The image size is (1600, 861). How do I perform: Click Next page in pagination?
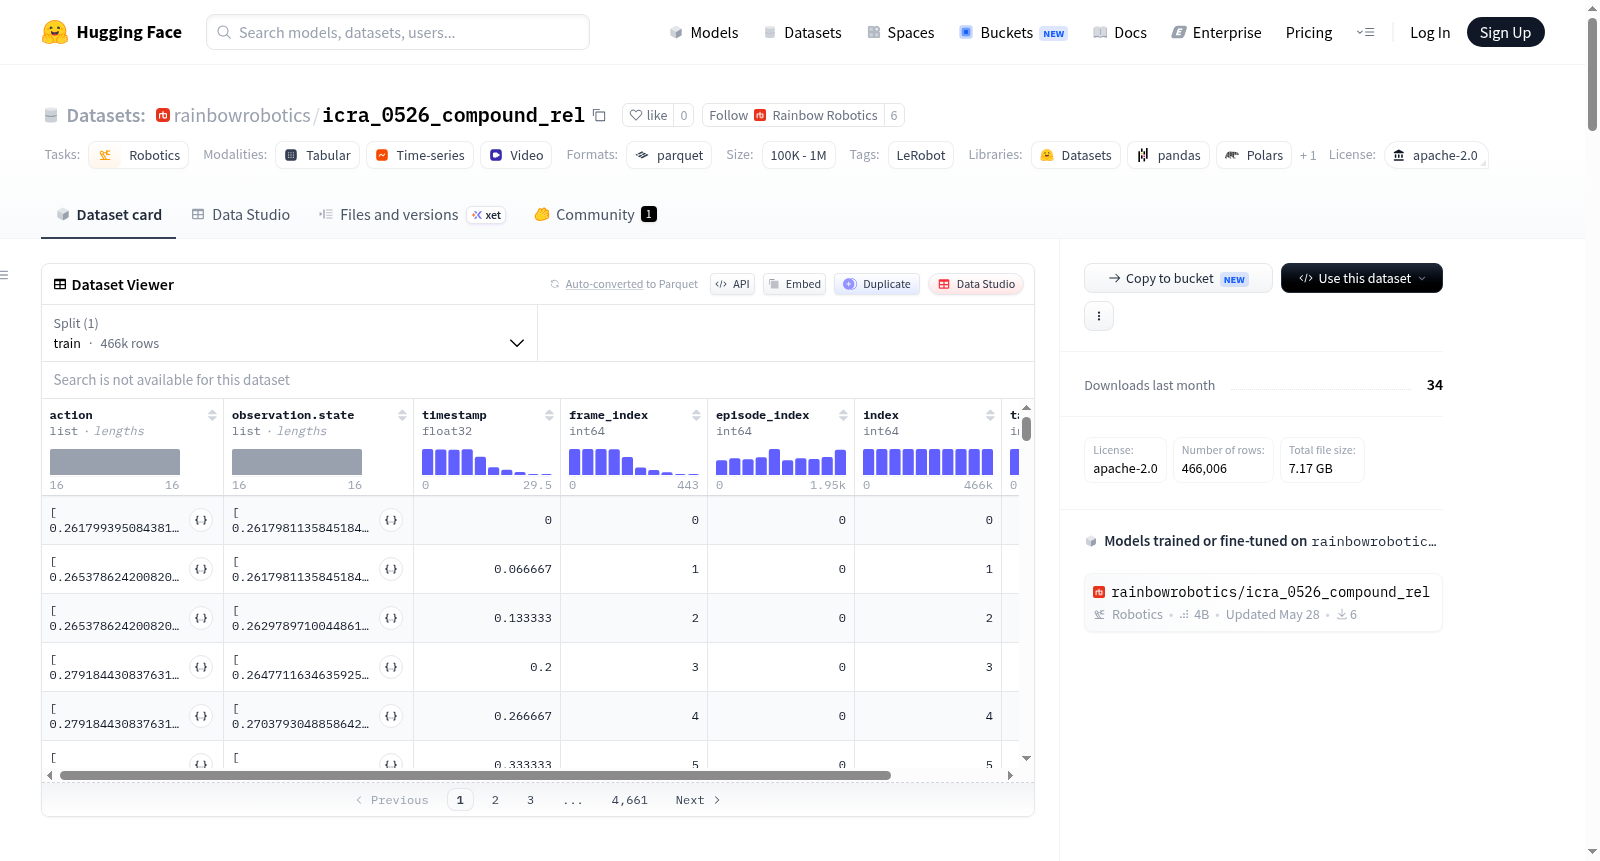[698, 800]
